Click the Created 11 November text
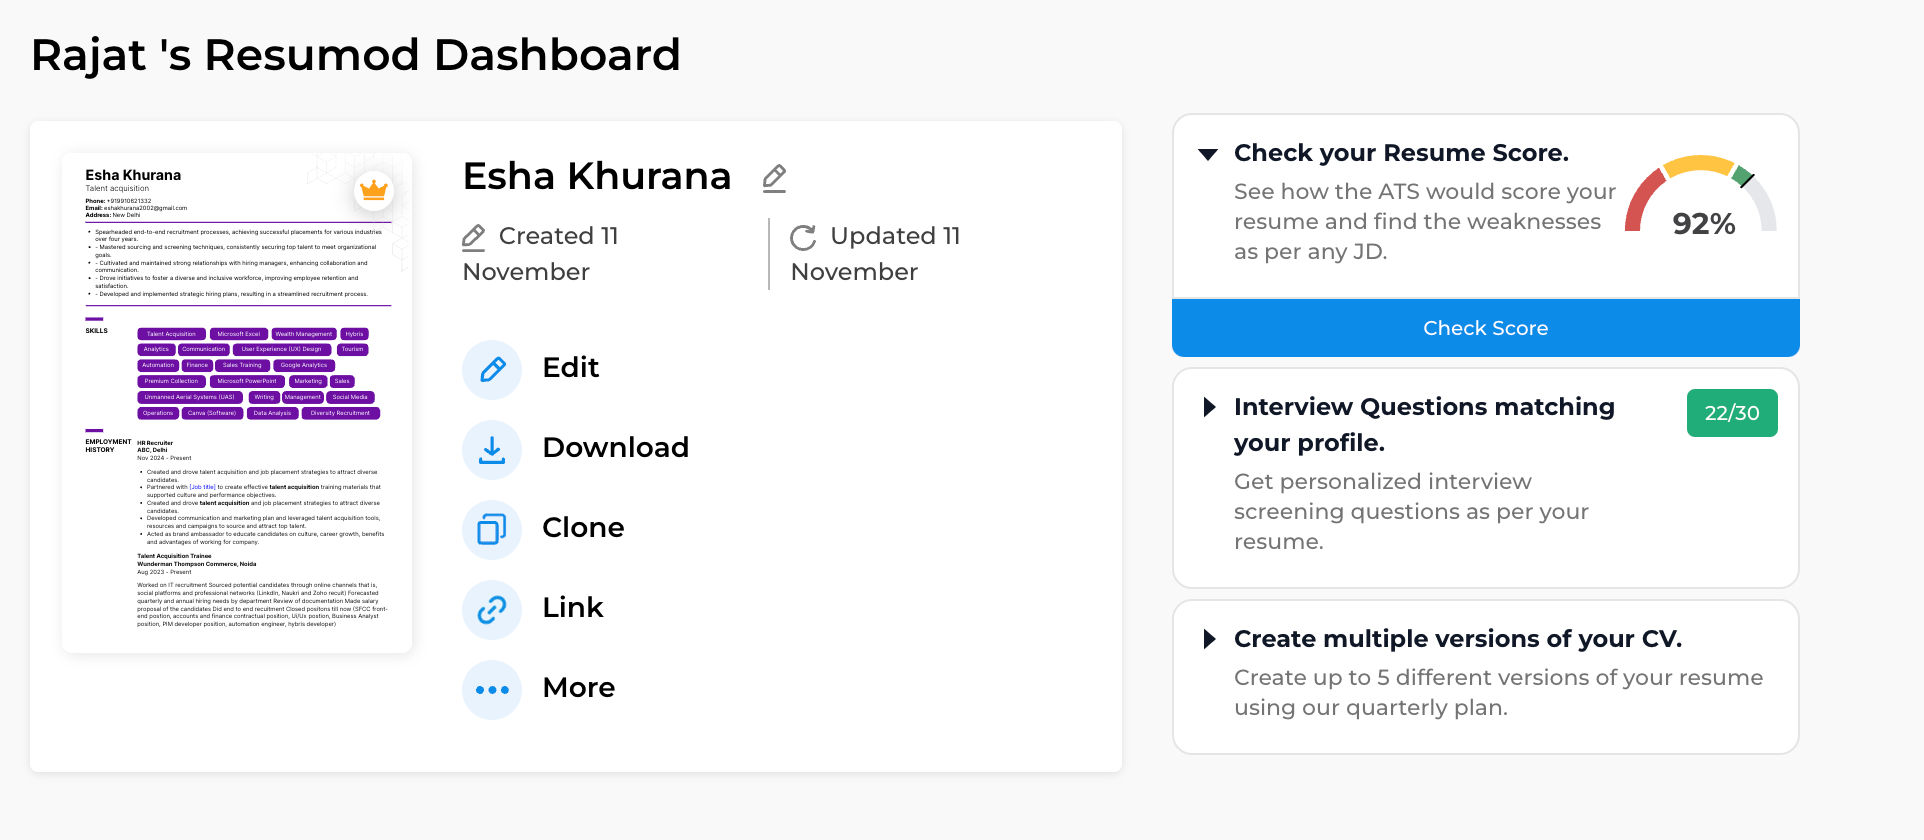 541,254
